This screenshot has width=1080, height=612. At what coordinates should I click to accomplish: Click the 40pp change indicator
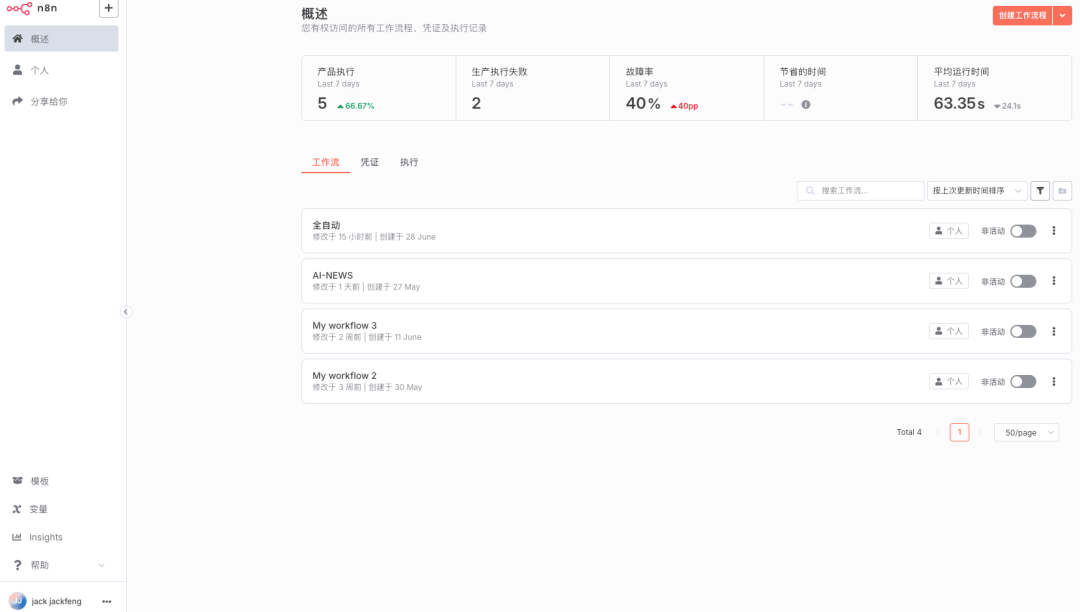point(684,106)
